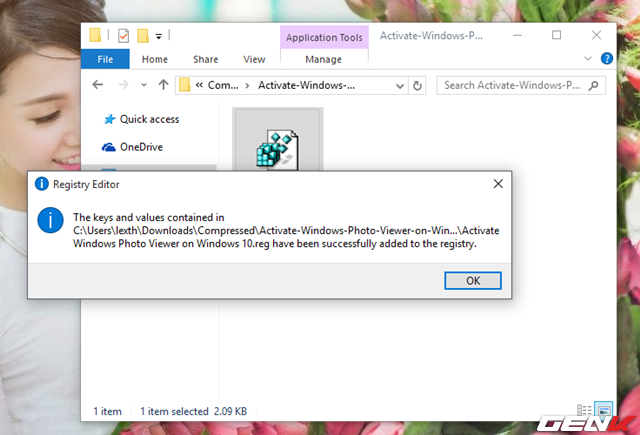Switch to details view in status bar

pyautogui.click(x=584, y=410)
